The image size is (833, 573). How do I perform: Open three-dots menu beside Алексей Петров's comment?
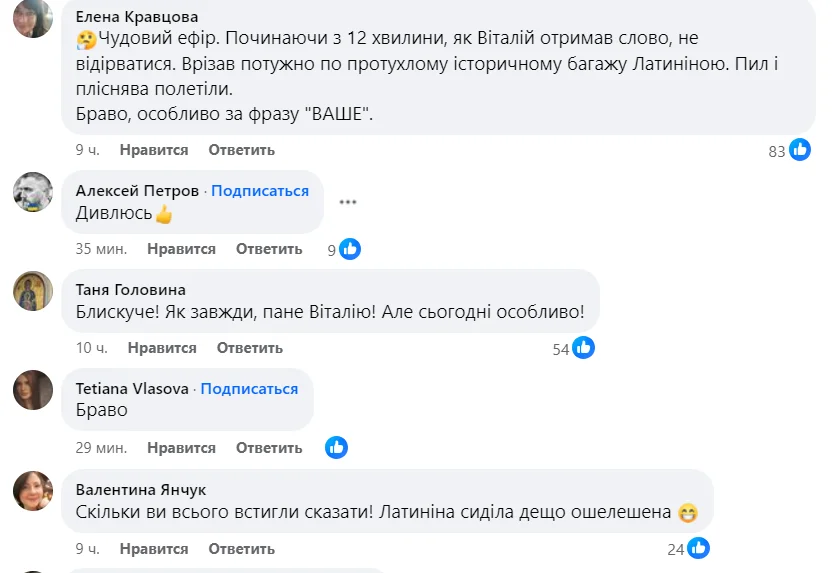click(347, 202)
